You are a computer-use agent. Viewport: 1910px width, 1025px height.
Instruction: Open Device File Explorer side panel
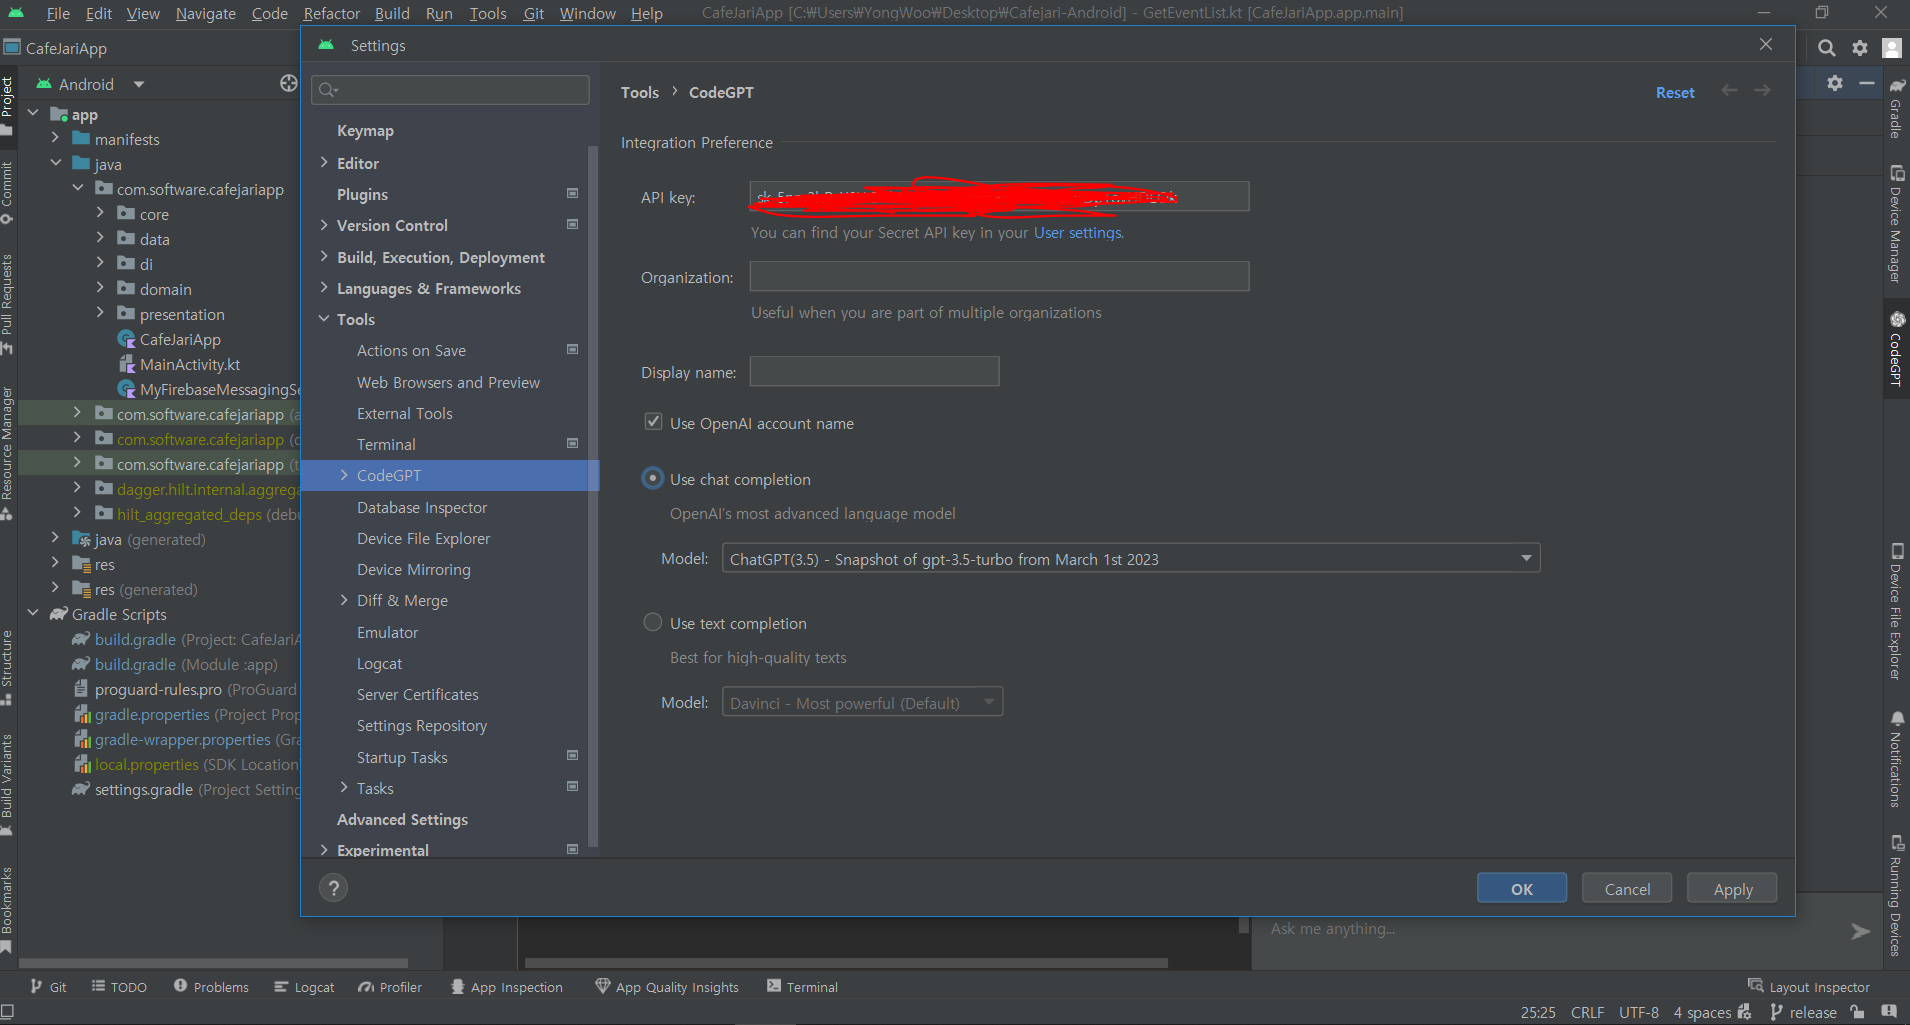1896,612
